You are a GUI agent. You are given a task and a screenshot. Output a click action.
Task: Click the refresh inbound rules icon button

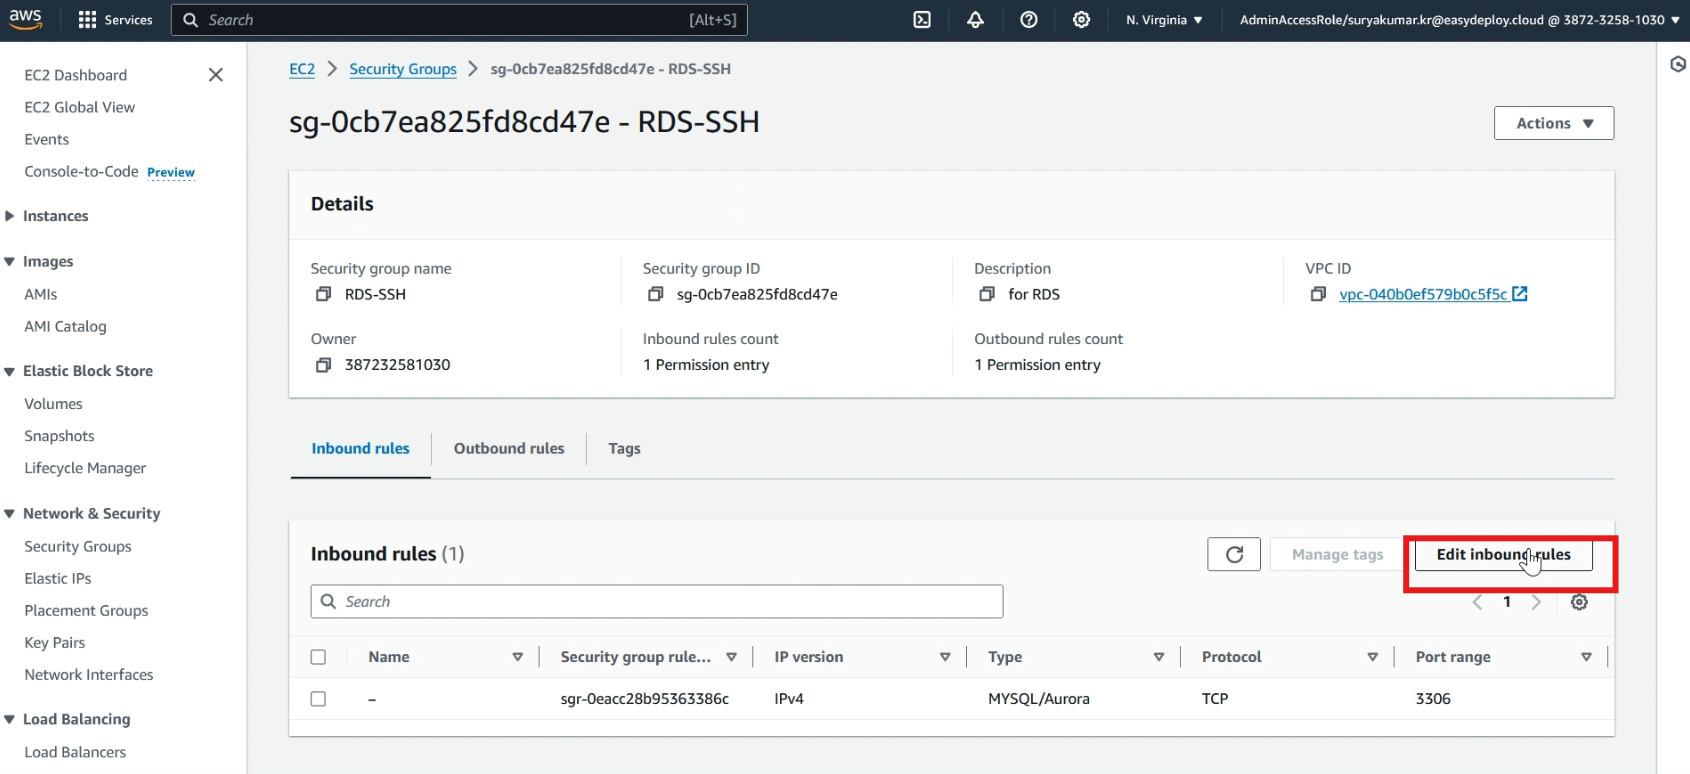click(1234, 554)
